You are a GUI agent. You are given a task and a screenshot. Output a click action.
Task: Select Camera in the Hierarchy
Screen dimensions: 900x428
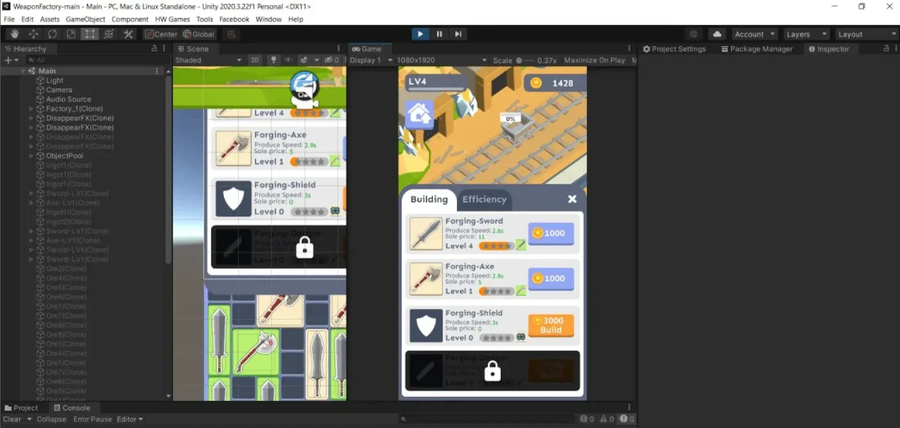59,90
